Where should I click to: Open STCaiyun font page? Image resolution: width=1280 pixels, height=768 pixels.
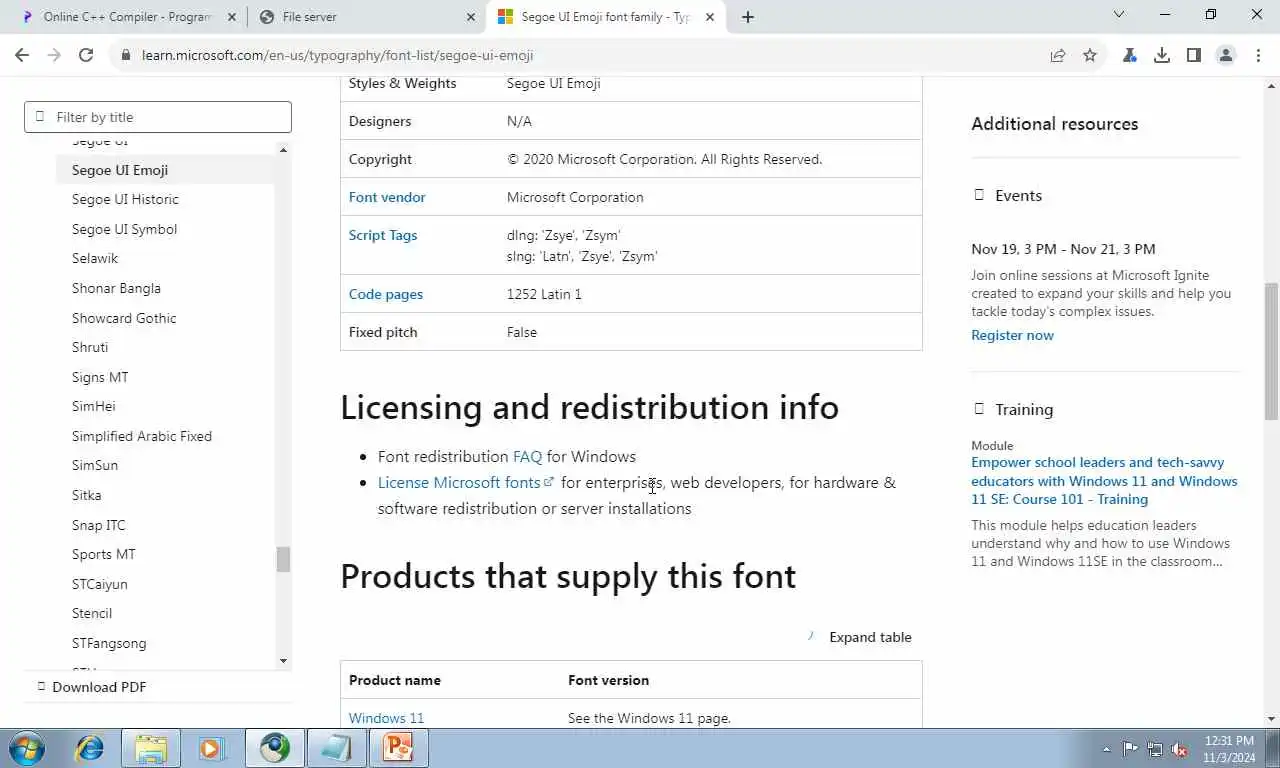pyautogui.click(x=100, y=584)
